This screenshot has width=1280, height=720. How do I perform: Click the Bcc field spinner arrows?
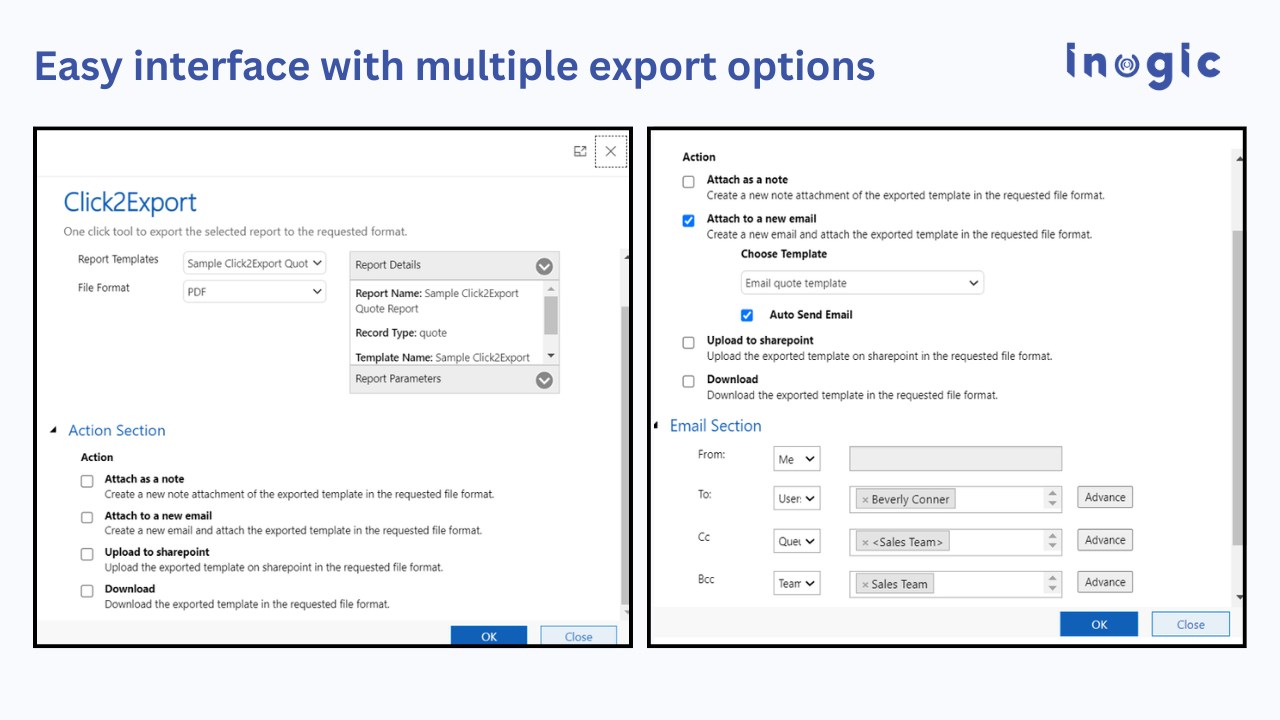(x=1052, y=584)
